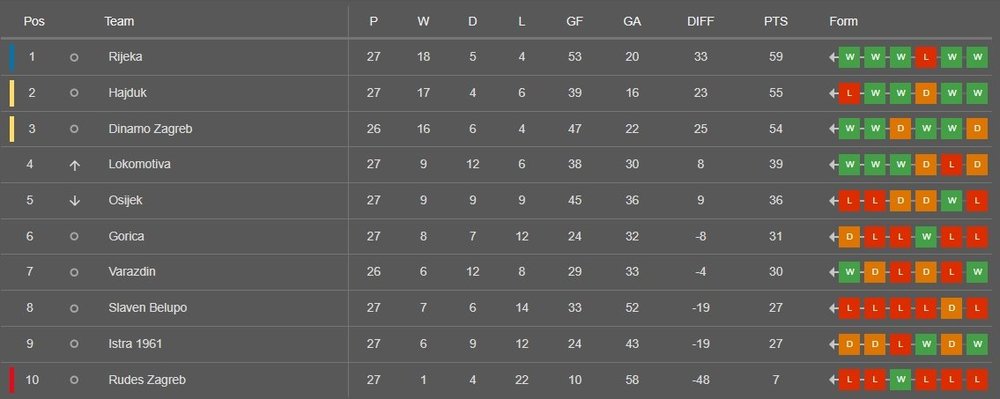Click the circle indicator beside Dinamo Zagreb
The height and width of the screenshot is (399, 1000).
[74, 129]
